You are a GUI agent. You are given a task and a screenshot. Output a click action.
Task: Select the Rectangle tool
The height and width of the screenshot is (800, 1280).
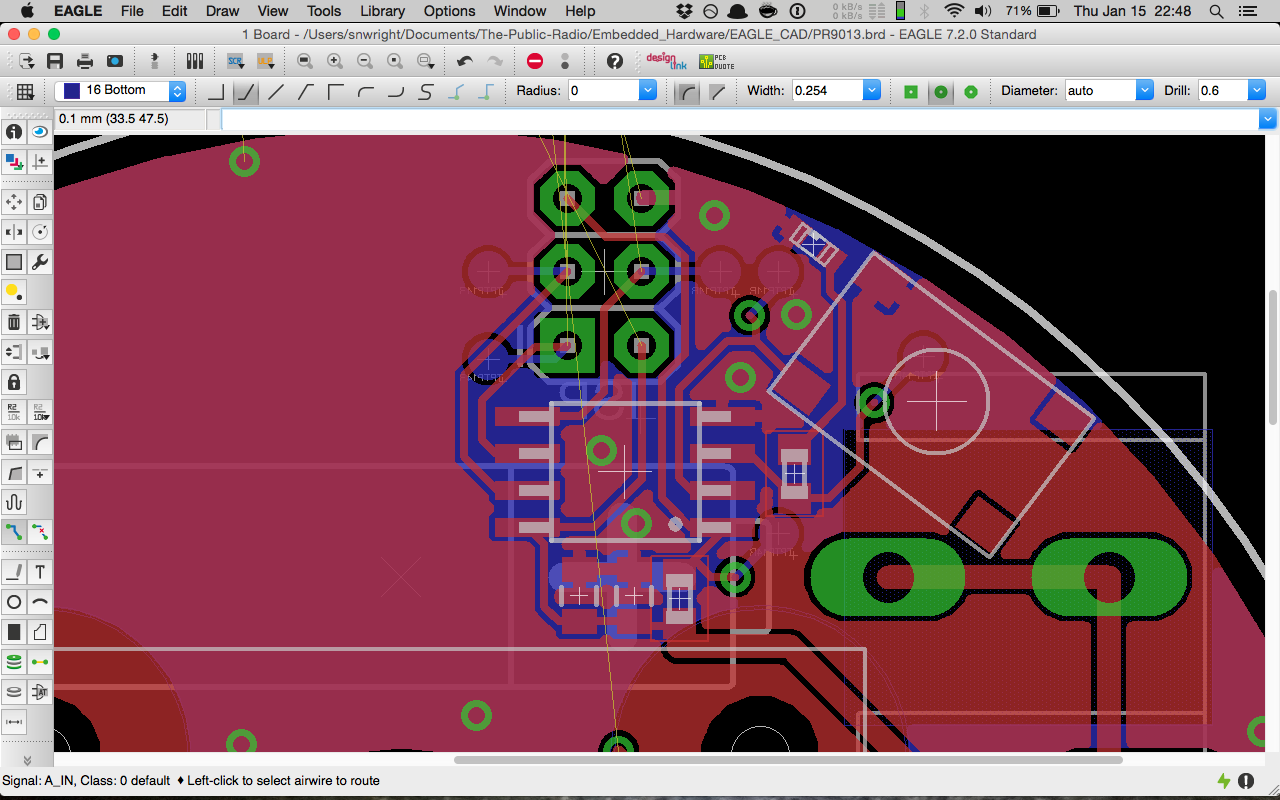tap(14, 632)
